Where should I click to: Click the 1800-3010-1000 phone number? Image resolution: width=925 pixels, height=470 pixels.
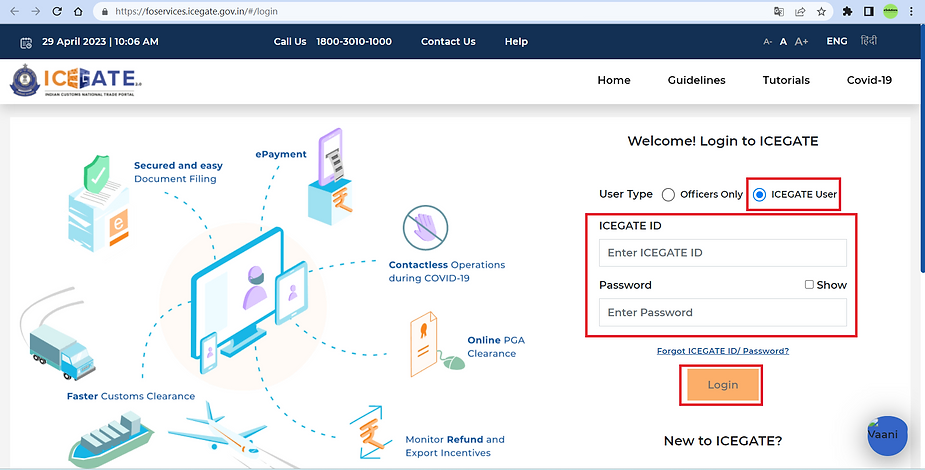tap(354, 42)
